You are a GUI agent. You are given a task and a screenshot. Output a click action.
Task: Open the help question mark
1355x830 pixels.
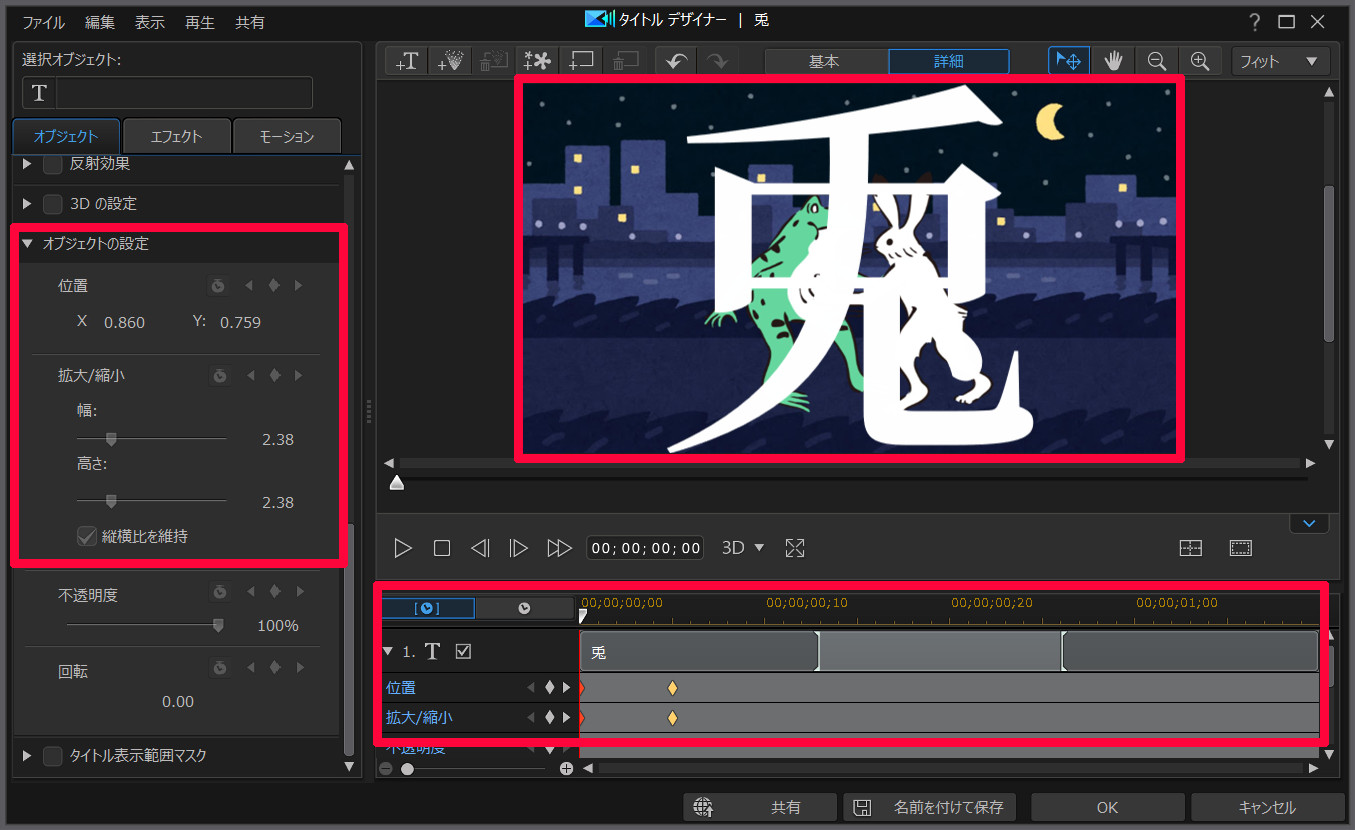point(1255,22)
